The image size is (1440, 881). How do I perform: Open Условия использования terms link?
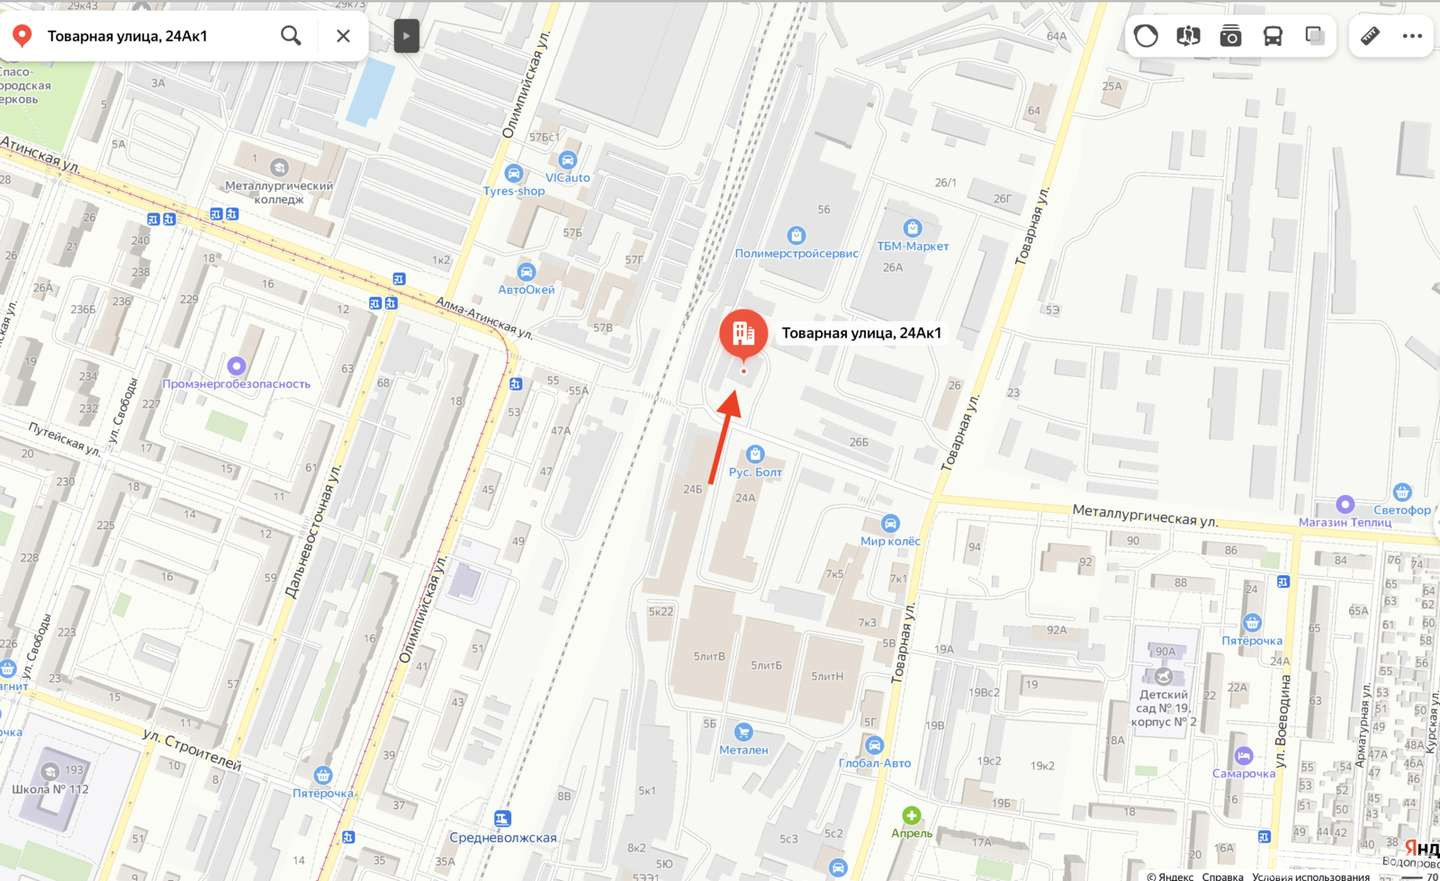(x=1310, y=876)
